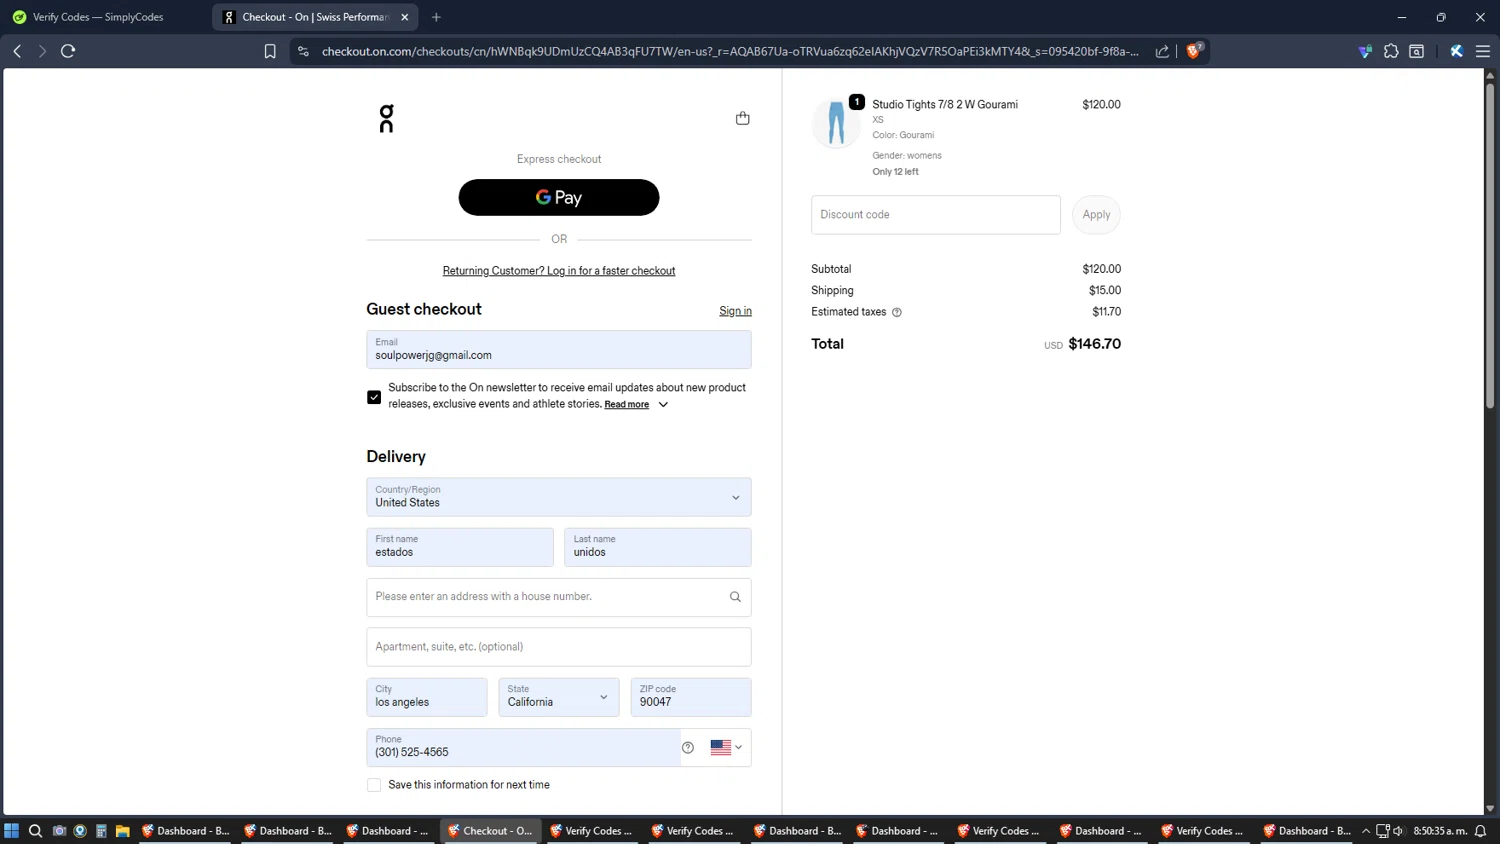Click the Apply discount button
The height and width of the screenshot is (844, 1500).
click(1096, 215)
